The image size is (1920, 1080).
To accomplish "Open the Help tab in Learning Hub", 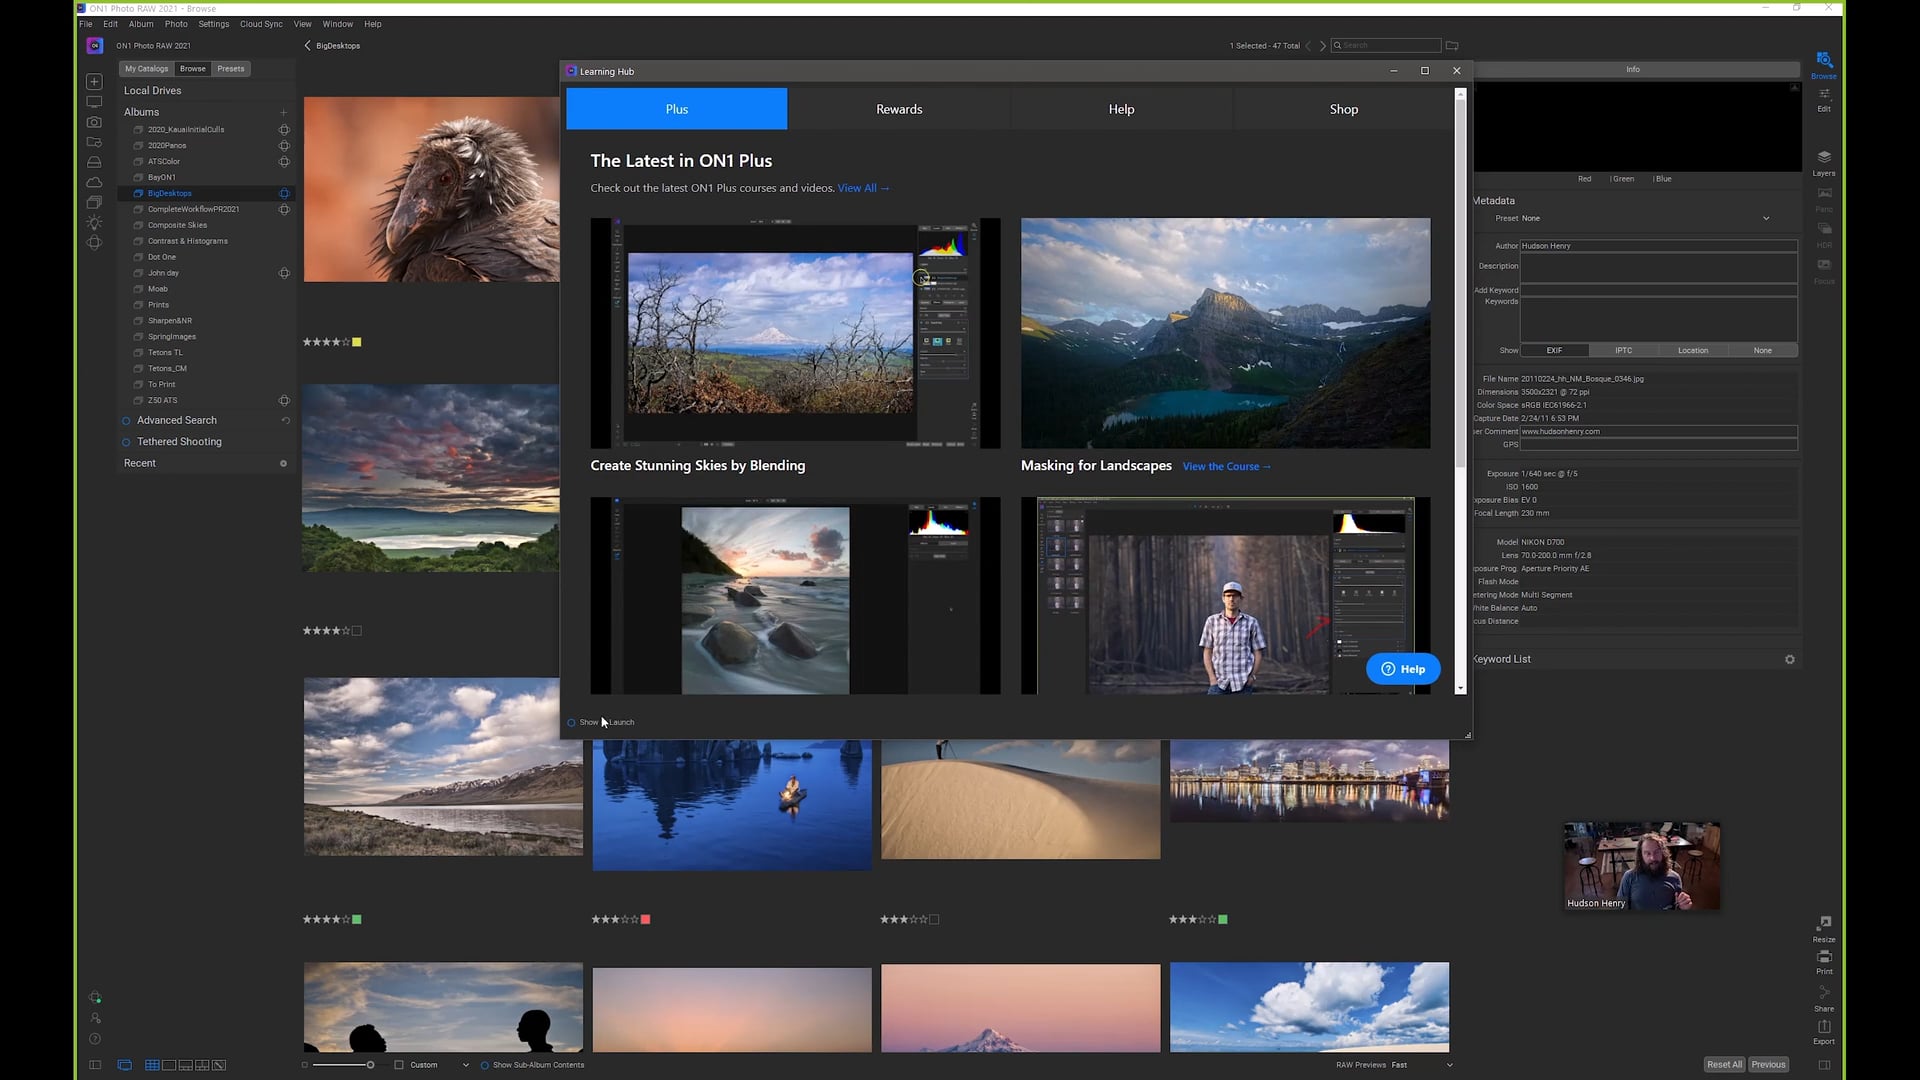I will [1121, 109].
